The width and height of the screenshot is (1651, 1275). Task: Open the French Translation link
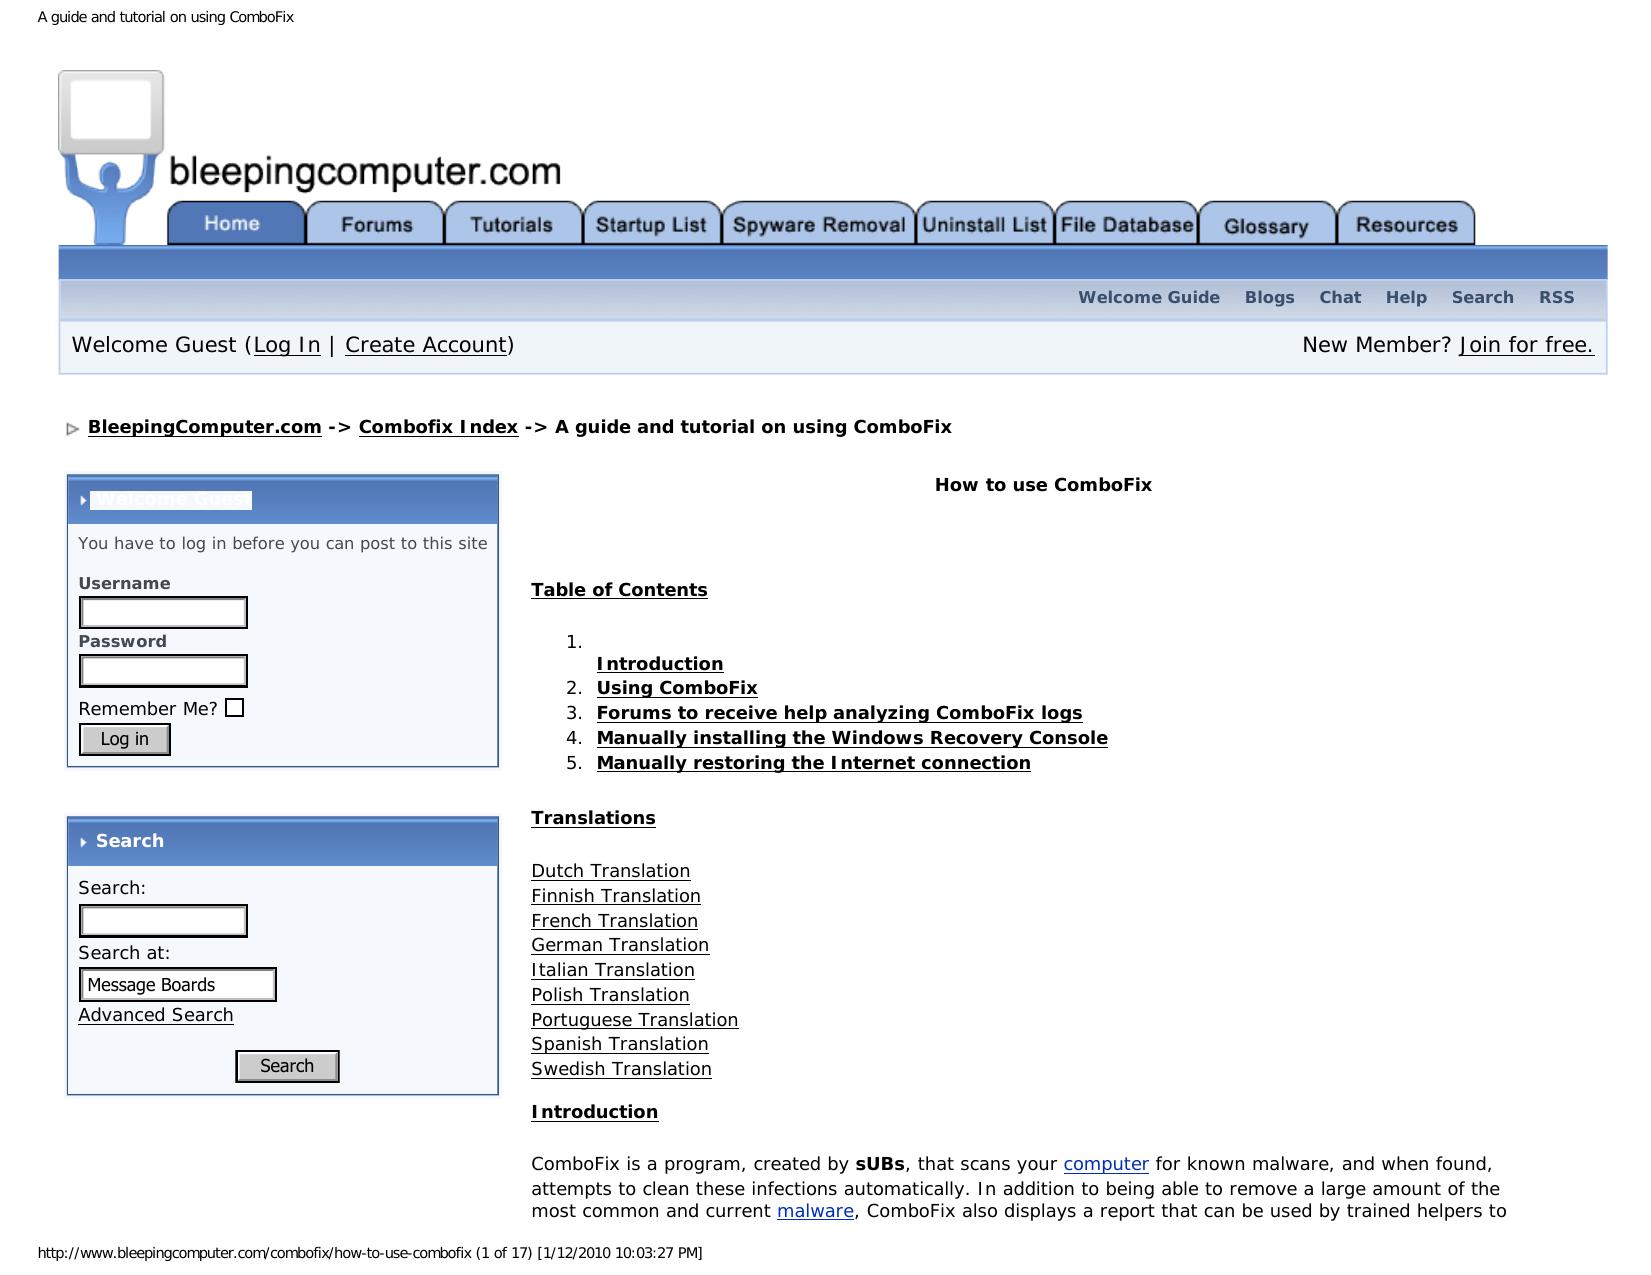click(614, 921)
